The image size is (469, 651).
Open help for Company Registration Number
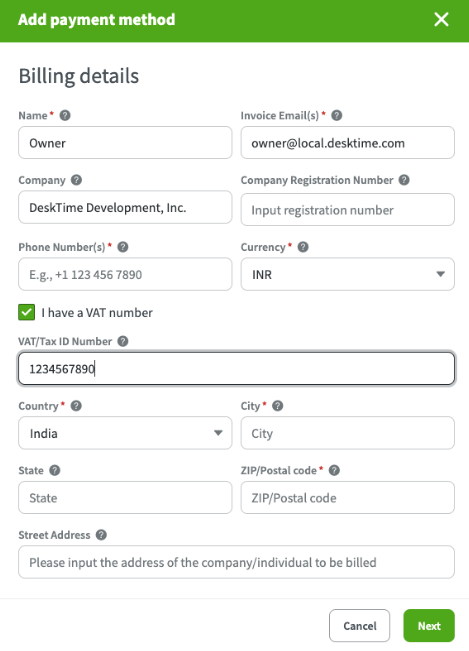coord(404,180)
